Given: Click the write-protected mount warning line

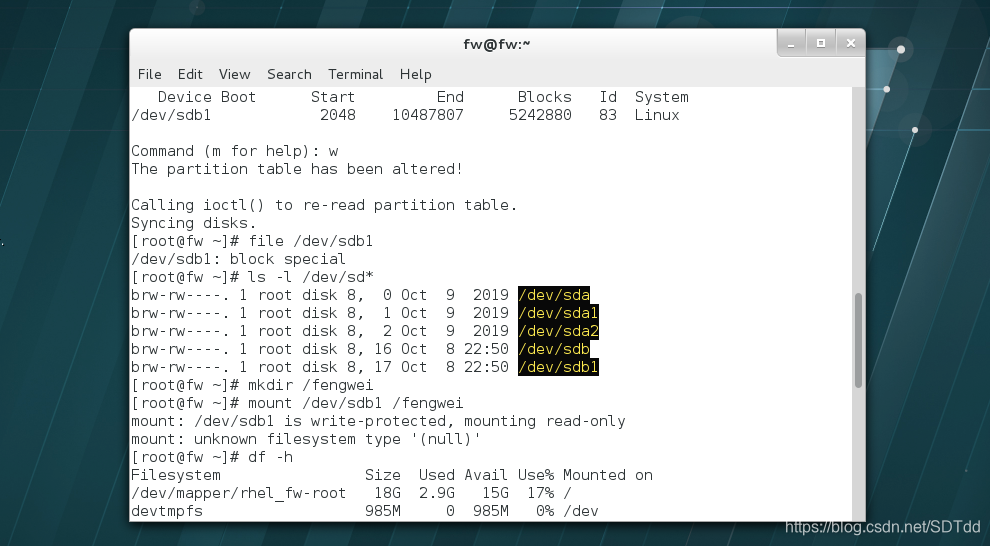Looking at the screenshot, I should click(378, 421).
